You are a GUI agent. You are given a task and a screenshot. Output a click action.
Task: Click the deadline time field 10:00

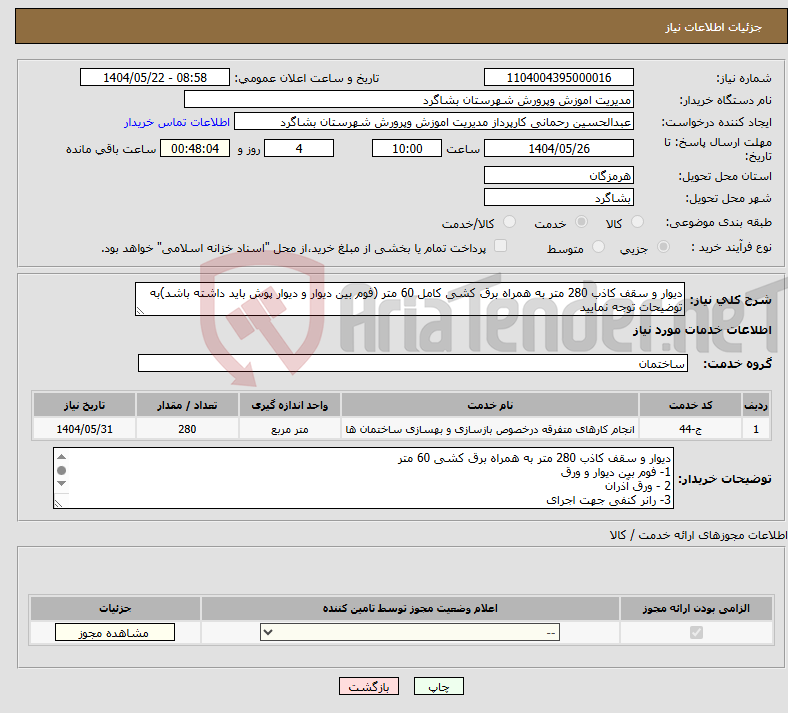[407, 148]
